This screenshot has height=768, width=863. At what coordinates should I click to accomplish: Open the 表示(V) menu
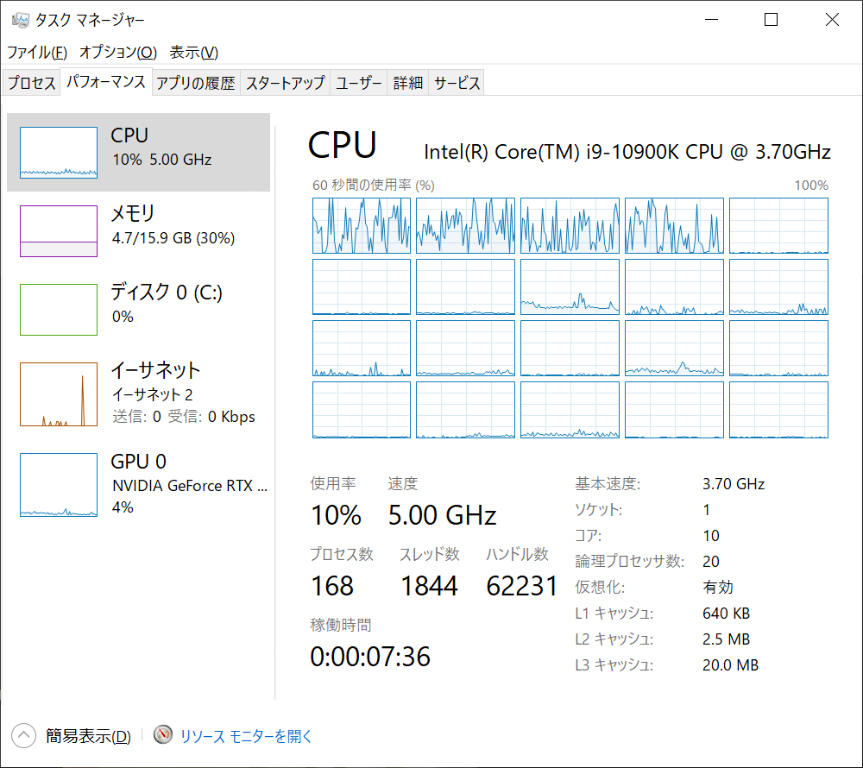(193, 52)
